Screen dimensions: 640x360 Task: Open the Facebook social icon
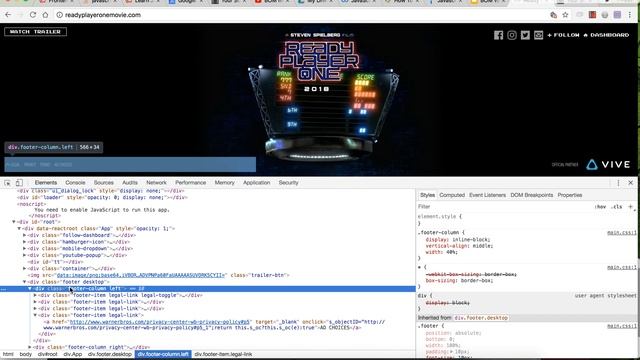click(498, 35)
